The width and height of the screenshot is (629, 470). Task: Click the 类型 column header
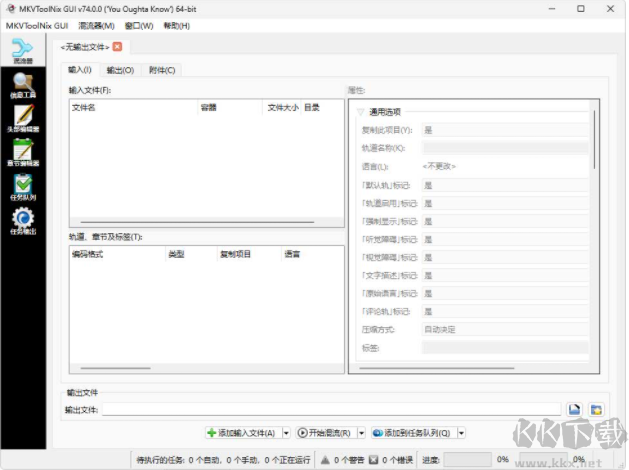point(191,254)
